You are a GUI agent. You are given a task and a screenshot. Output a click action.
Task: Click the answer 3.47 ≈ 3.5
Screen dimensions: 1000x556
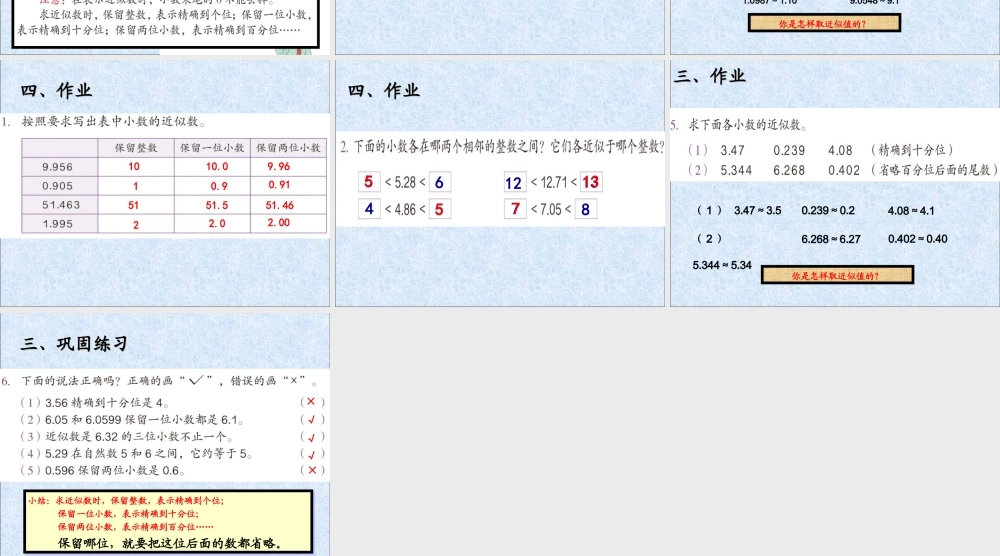click(x=758, y=210)
